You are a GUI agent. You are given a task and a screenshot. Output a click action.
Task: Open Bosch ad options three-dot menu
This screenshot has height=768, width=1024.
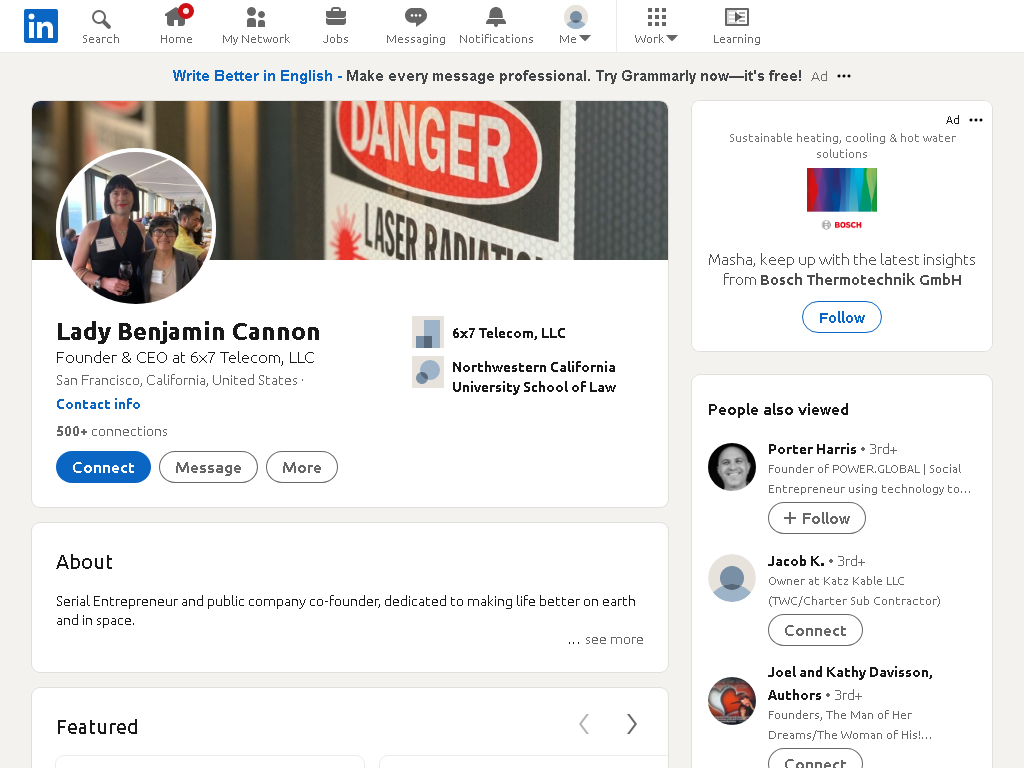pos(976,120)
